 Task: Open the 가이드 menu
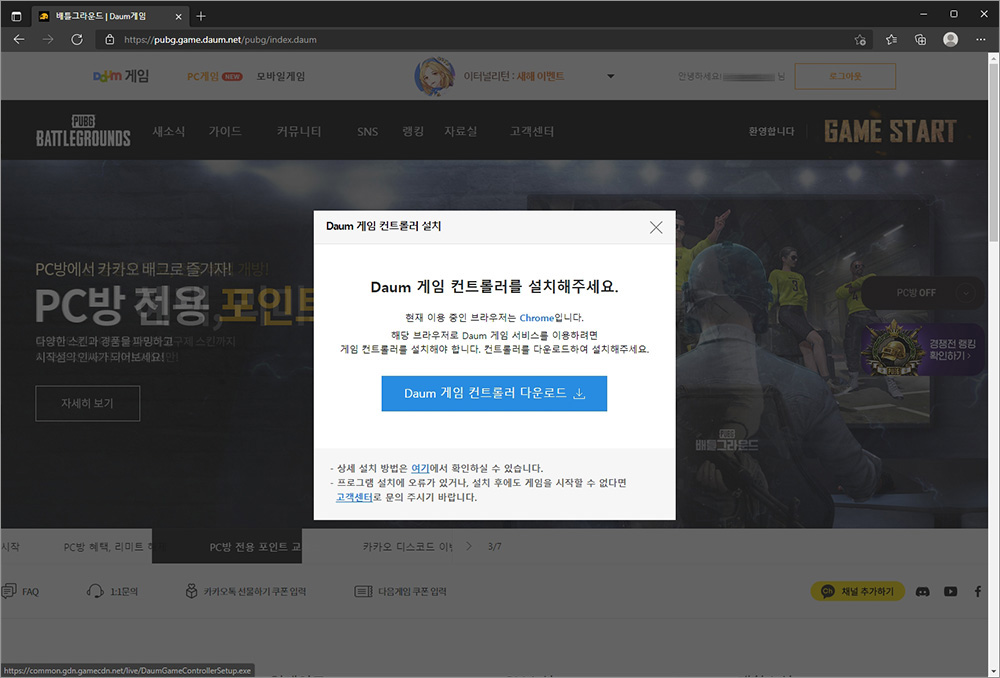tap(225, 131)
